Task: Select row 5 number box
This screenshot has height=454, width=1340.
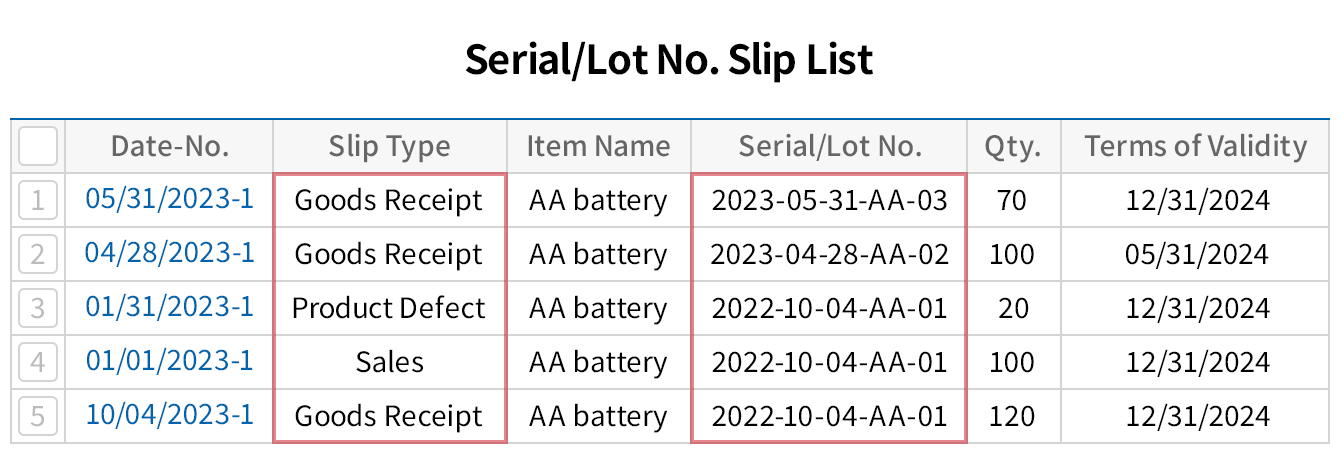Action: (x=38, y=416)
